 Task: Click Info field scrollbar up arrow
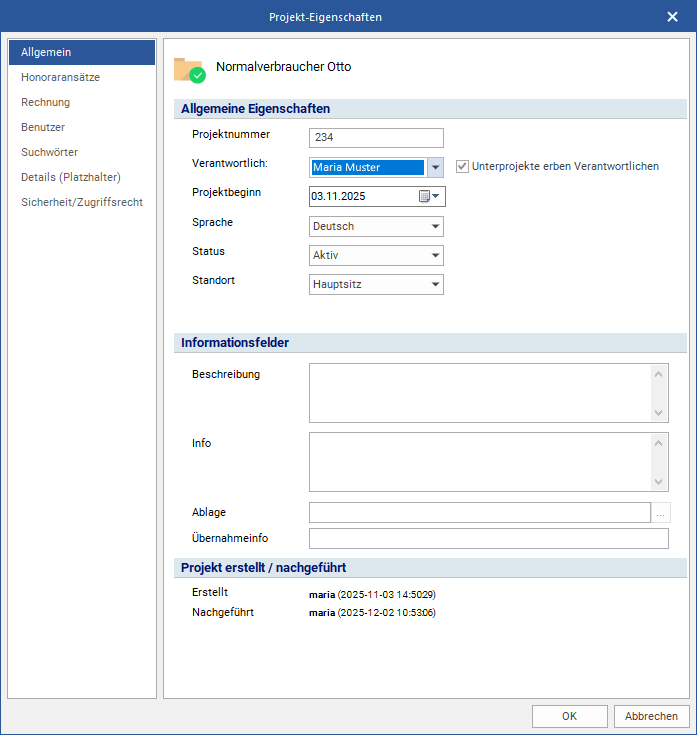click(x=659, y=443)
